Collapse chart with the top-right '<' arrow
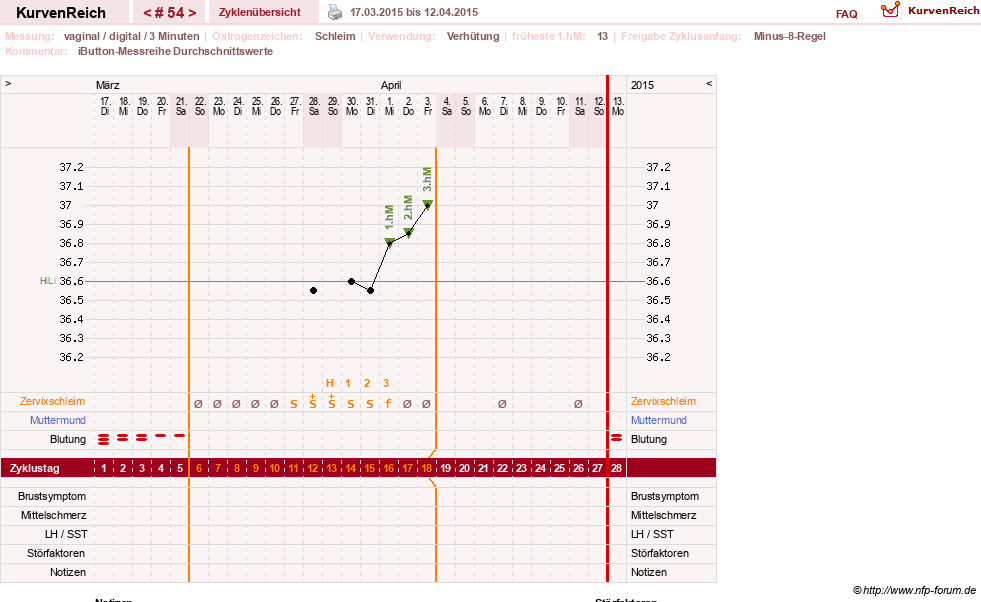The width and height of the screenshot is (981, 602). click(709, 83)
